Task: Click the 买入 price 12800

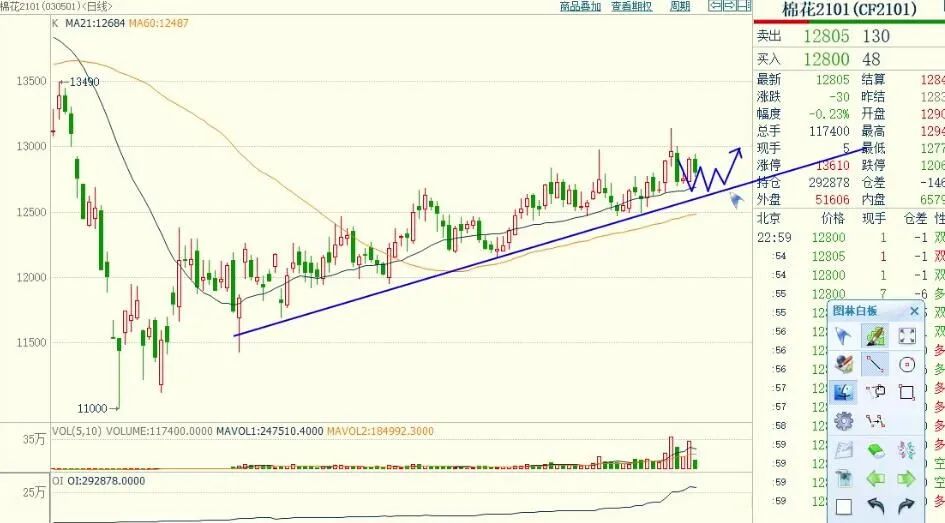Action: pos(826,59)
